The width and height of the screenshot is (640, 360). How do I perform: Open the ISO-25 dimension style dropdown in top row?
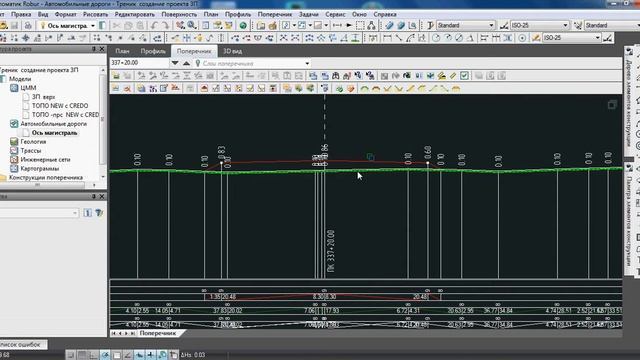(565, 25)
